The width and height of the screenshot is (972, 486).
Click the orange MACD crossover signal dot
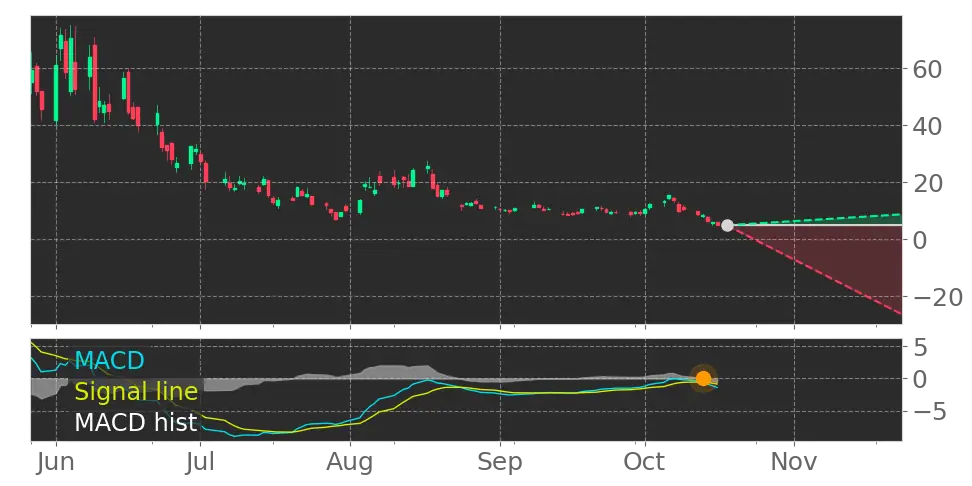click(x=703, y=378)
